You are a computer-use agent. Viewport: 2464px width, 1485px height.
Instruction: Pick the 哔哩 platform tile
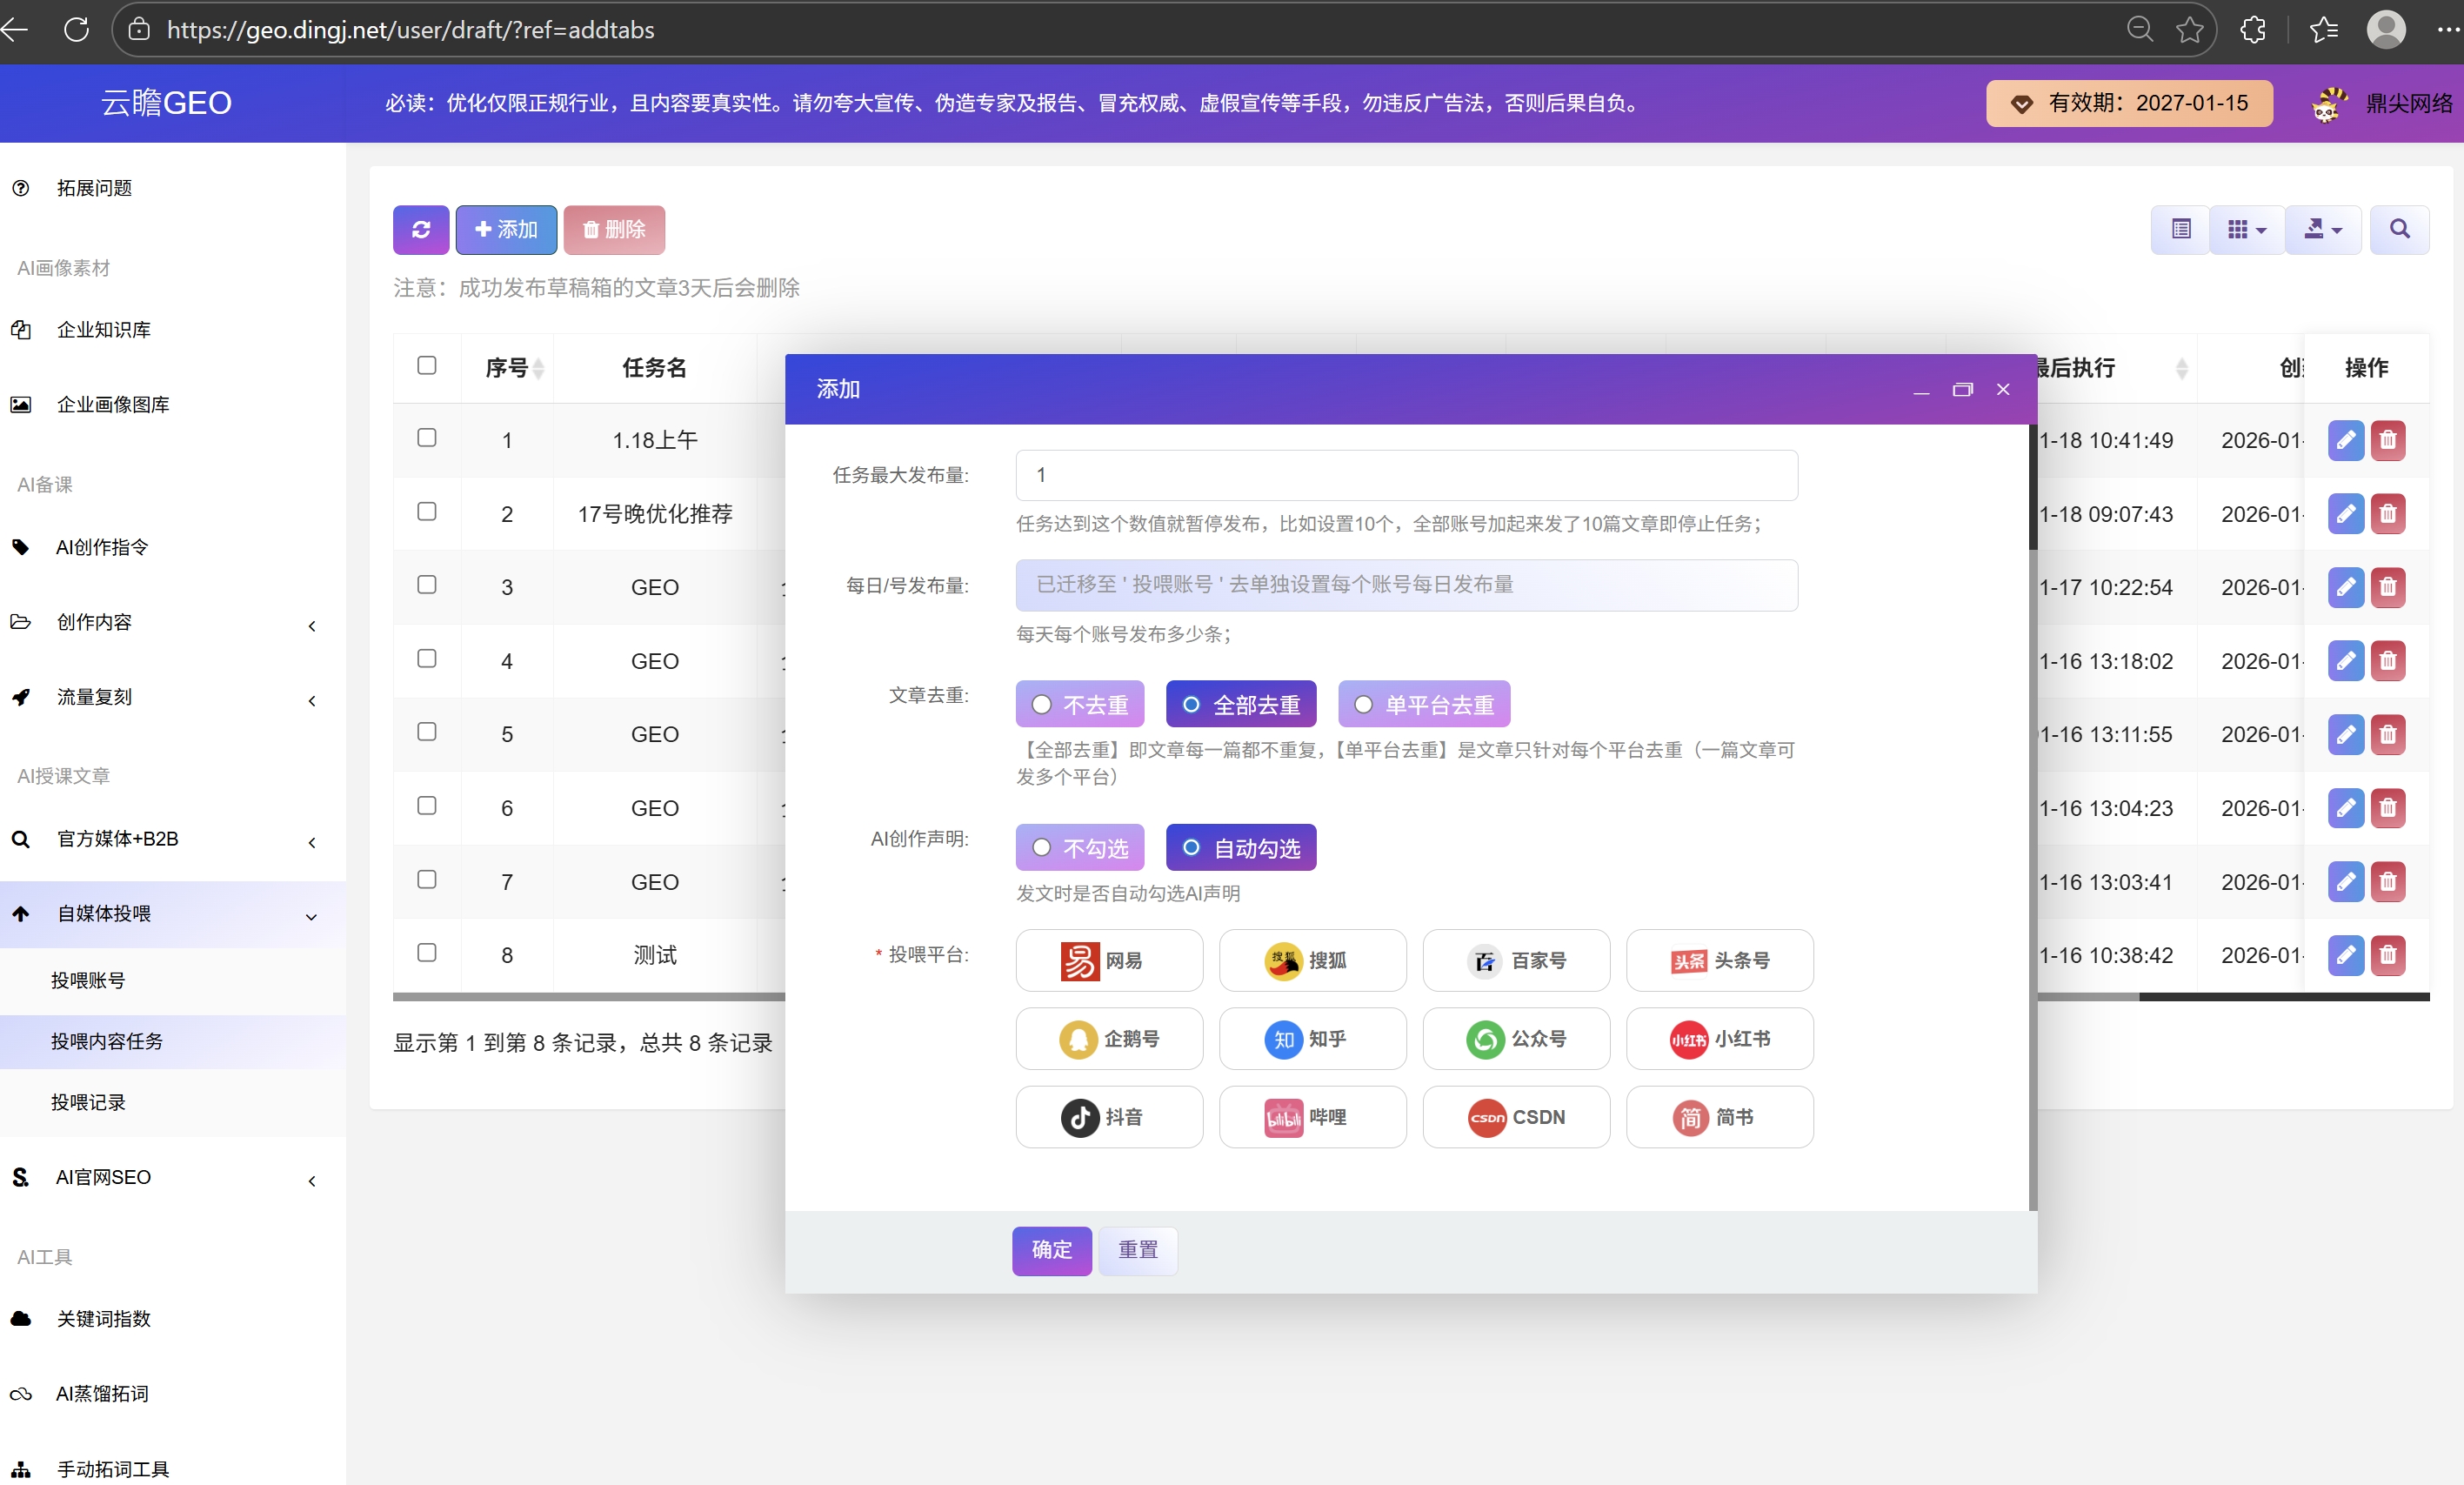(1312, 1117)
